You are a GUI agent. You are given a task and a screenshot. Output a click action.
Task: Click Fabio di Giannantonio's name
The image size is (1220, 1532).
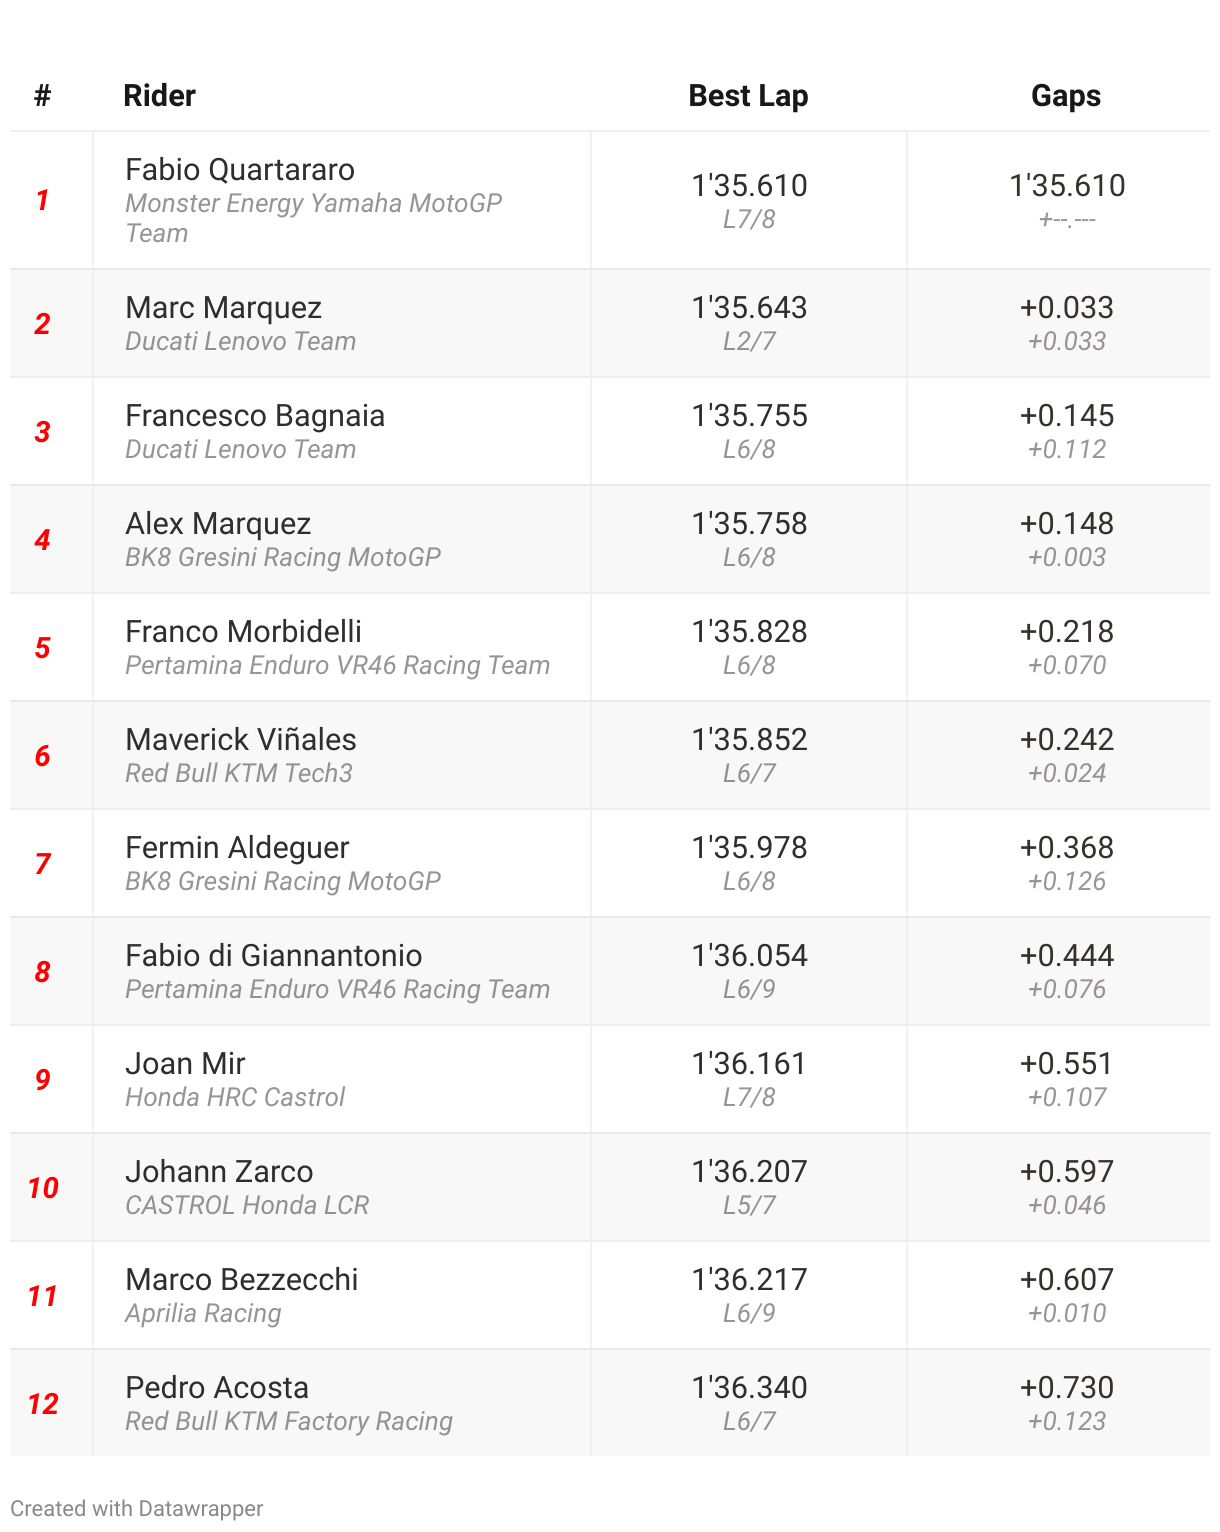(x=273, y=956)
